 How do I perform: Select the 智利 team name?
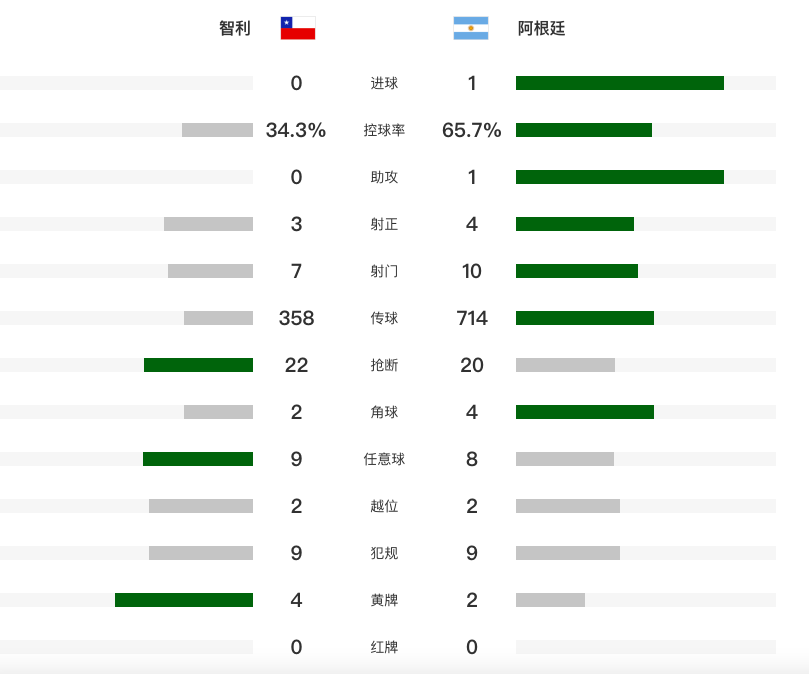point(235,28)
